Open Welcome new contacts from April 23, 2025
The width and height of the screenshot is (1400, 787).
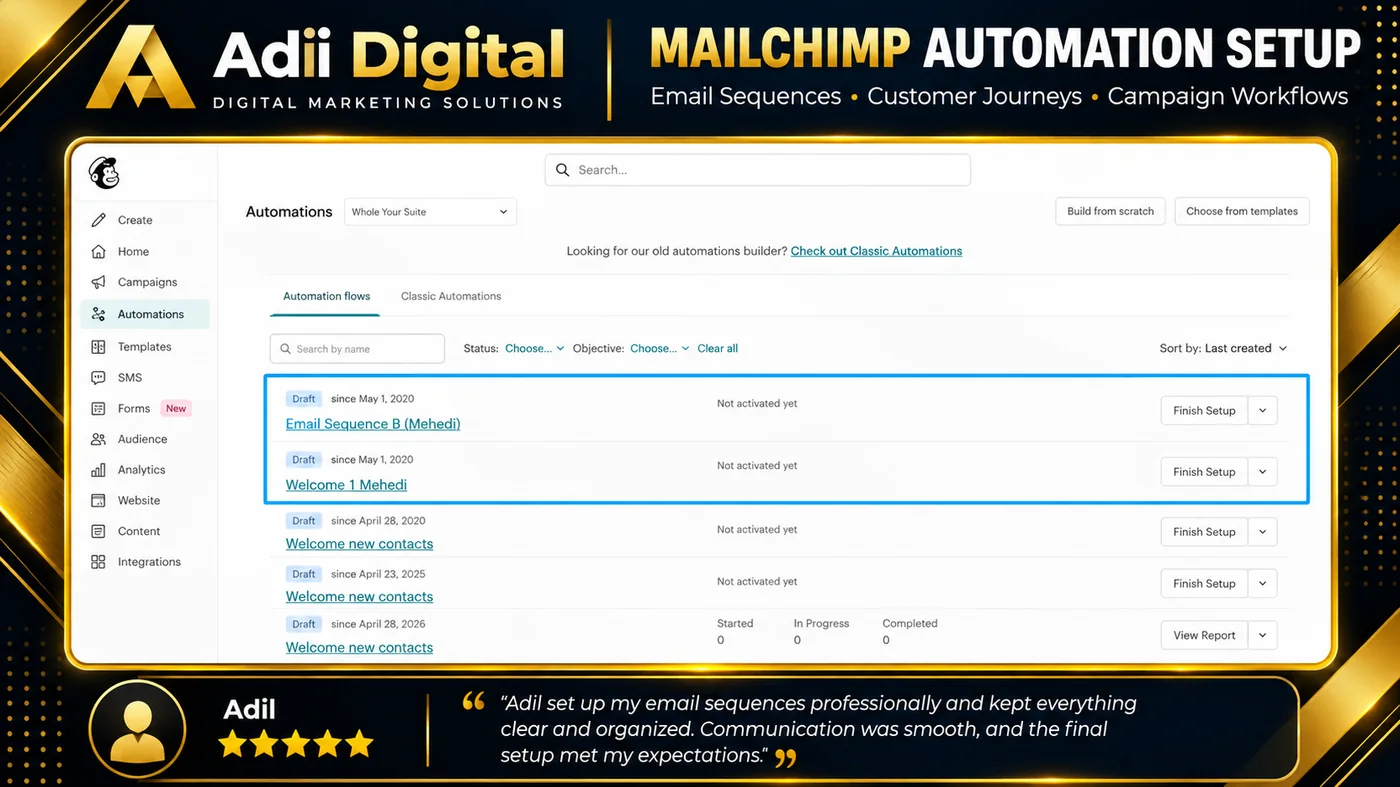click(x=359, y=597)
